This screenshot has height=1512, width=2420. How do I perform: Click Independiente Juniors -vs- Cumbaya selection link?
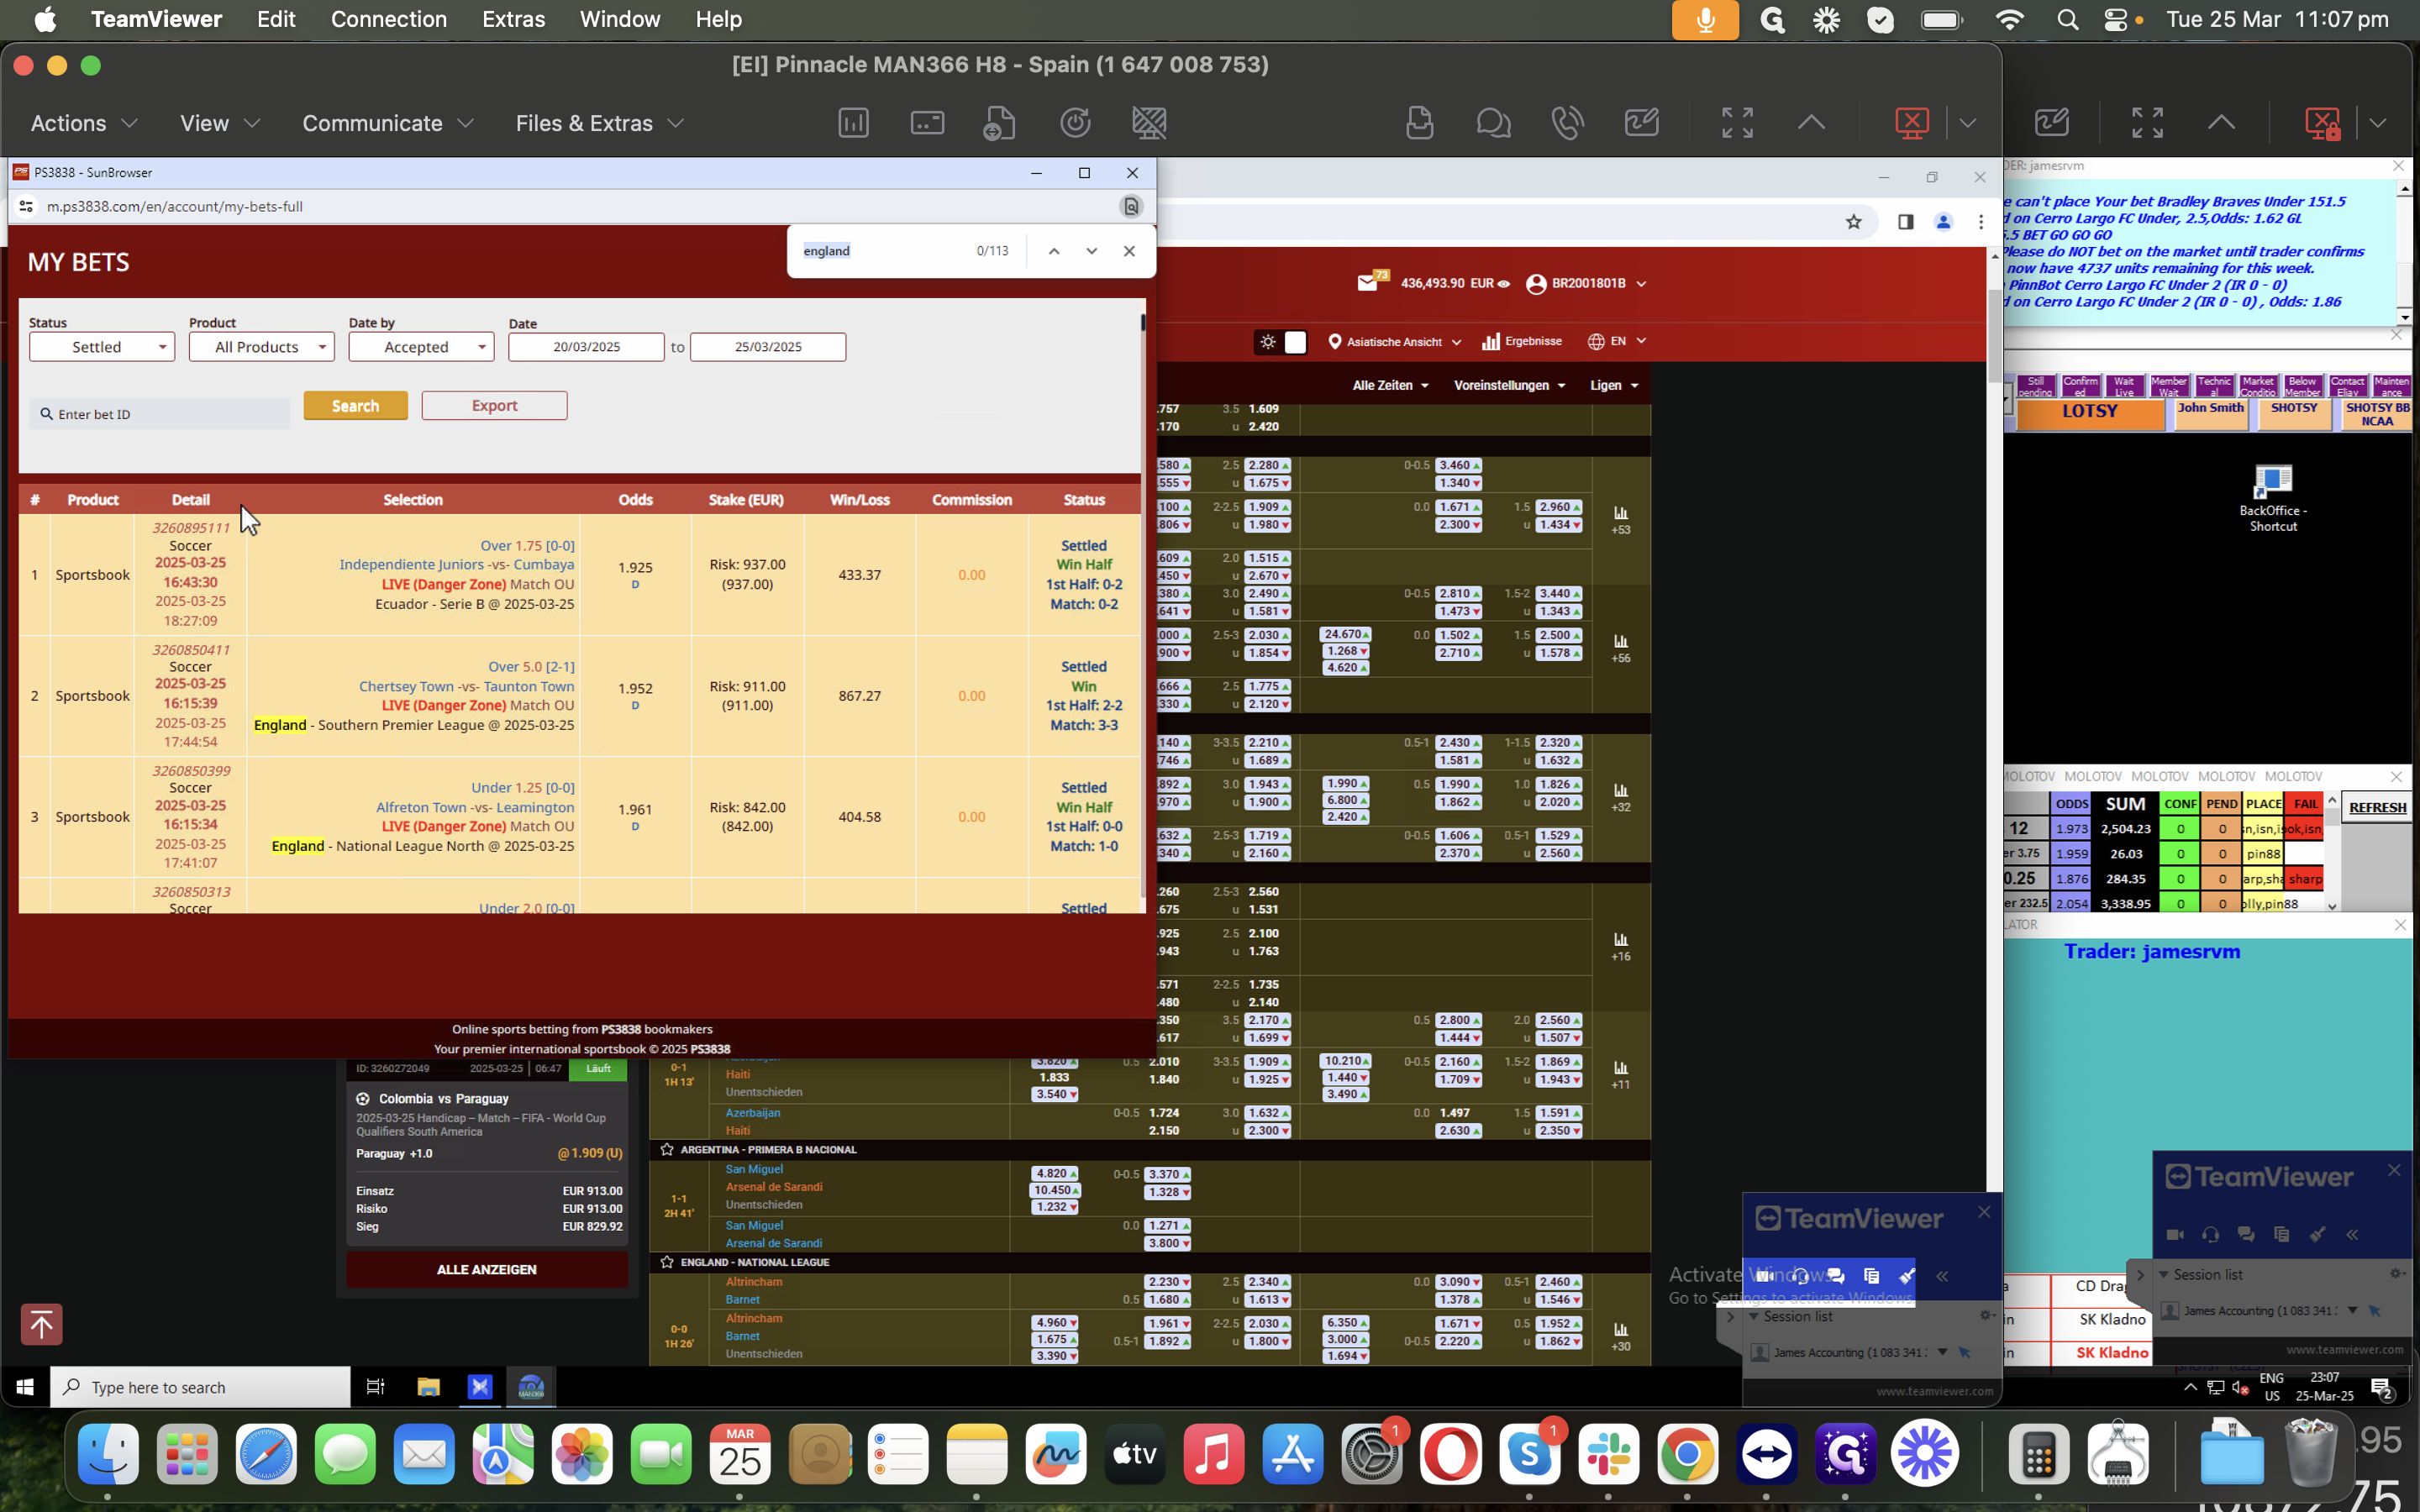tap(456, 564)
